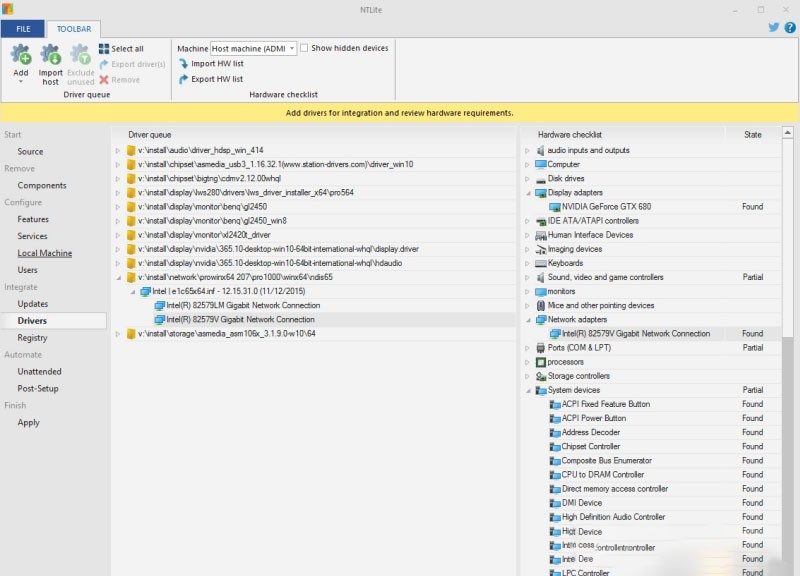800x576 pixels.
Task: Open the Twitter bird icon
Action: coord(773,28)
